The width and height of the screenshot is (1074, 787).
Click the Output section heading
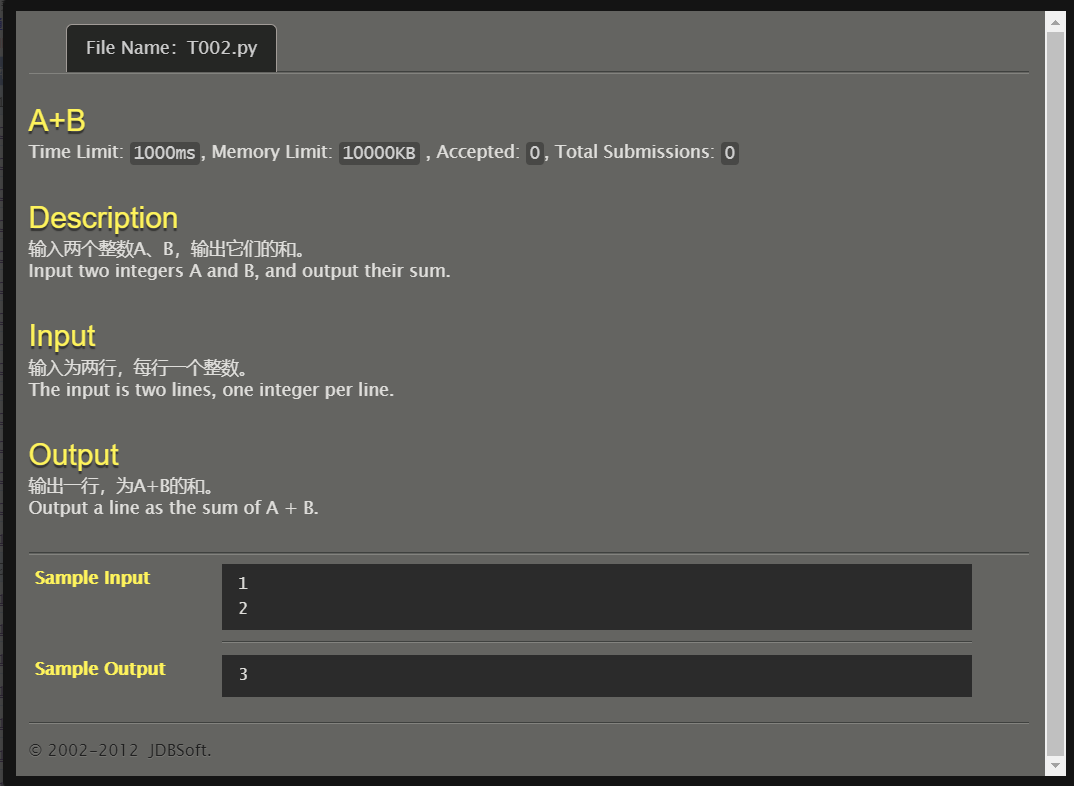[x=73, y=454]
